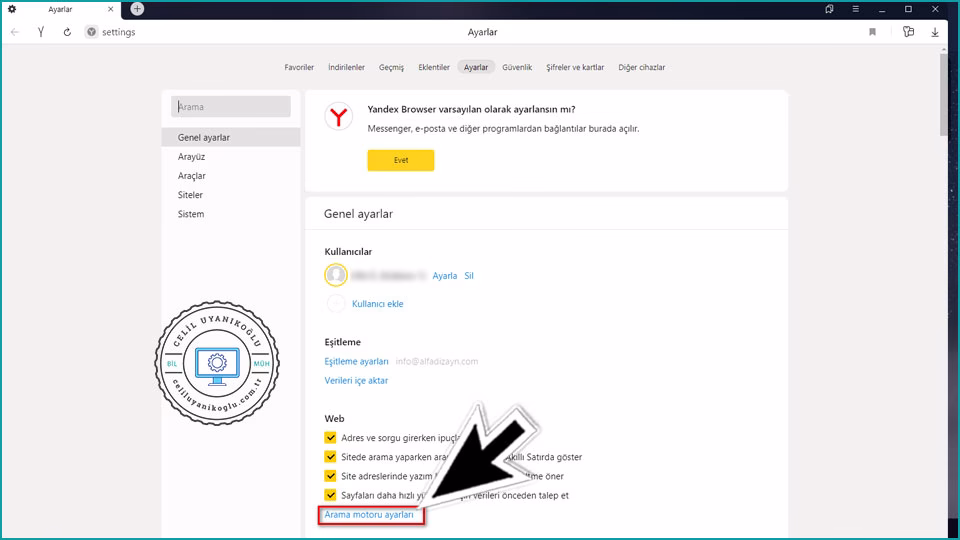This screenshot has height=540, width=960.
Task: Open the browser hamburger menu
Action: [x=855, y=9]
